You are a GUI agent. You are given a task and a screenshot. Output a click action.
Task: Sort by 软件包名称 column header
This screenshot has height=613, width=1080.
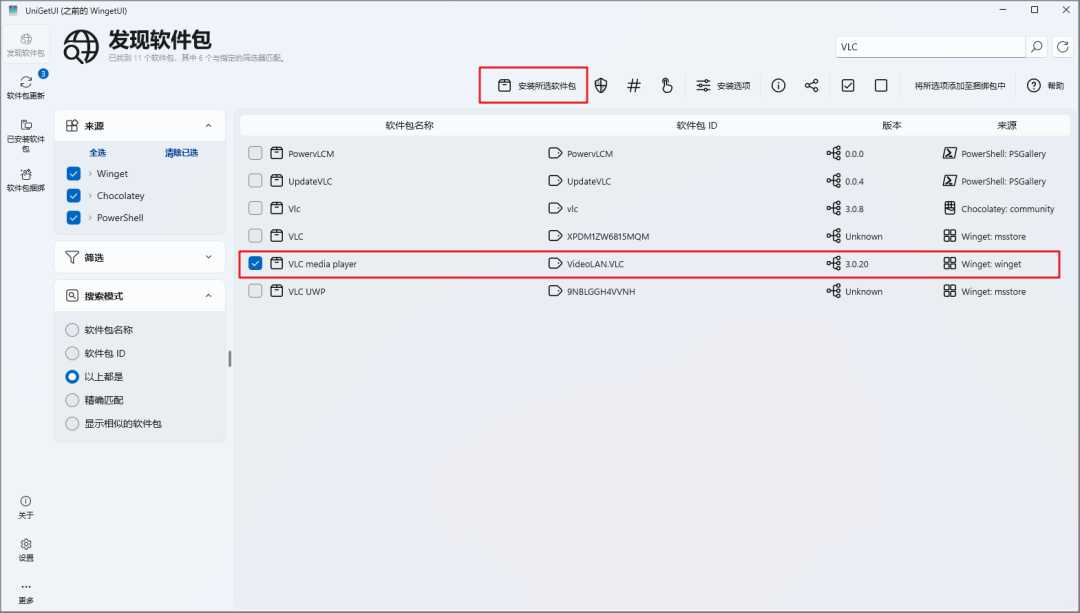[409, 125]
